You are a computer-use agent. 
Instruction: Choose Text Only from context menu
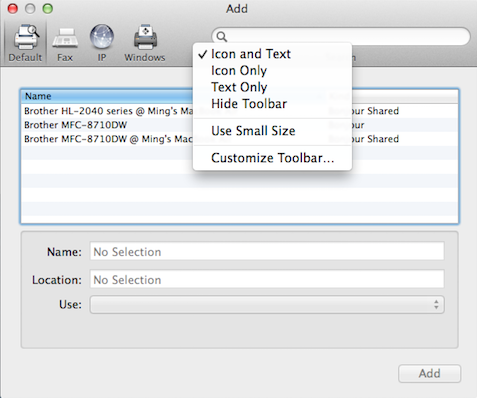point(272,87)
